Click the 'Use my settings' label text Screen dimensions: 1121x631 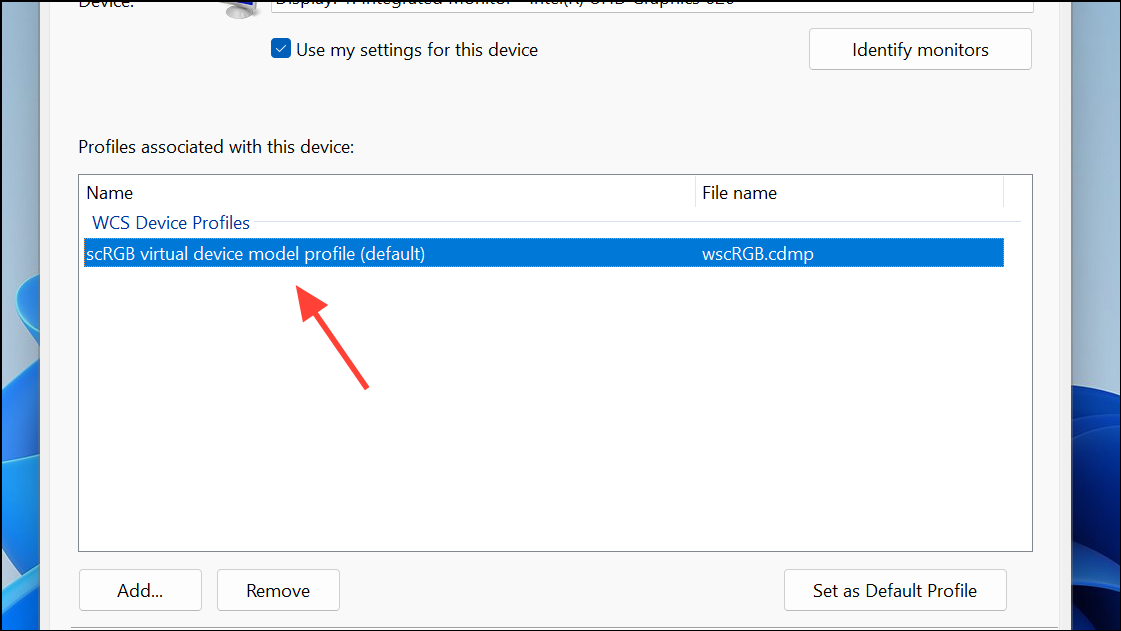pos(417,50)
